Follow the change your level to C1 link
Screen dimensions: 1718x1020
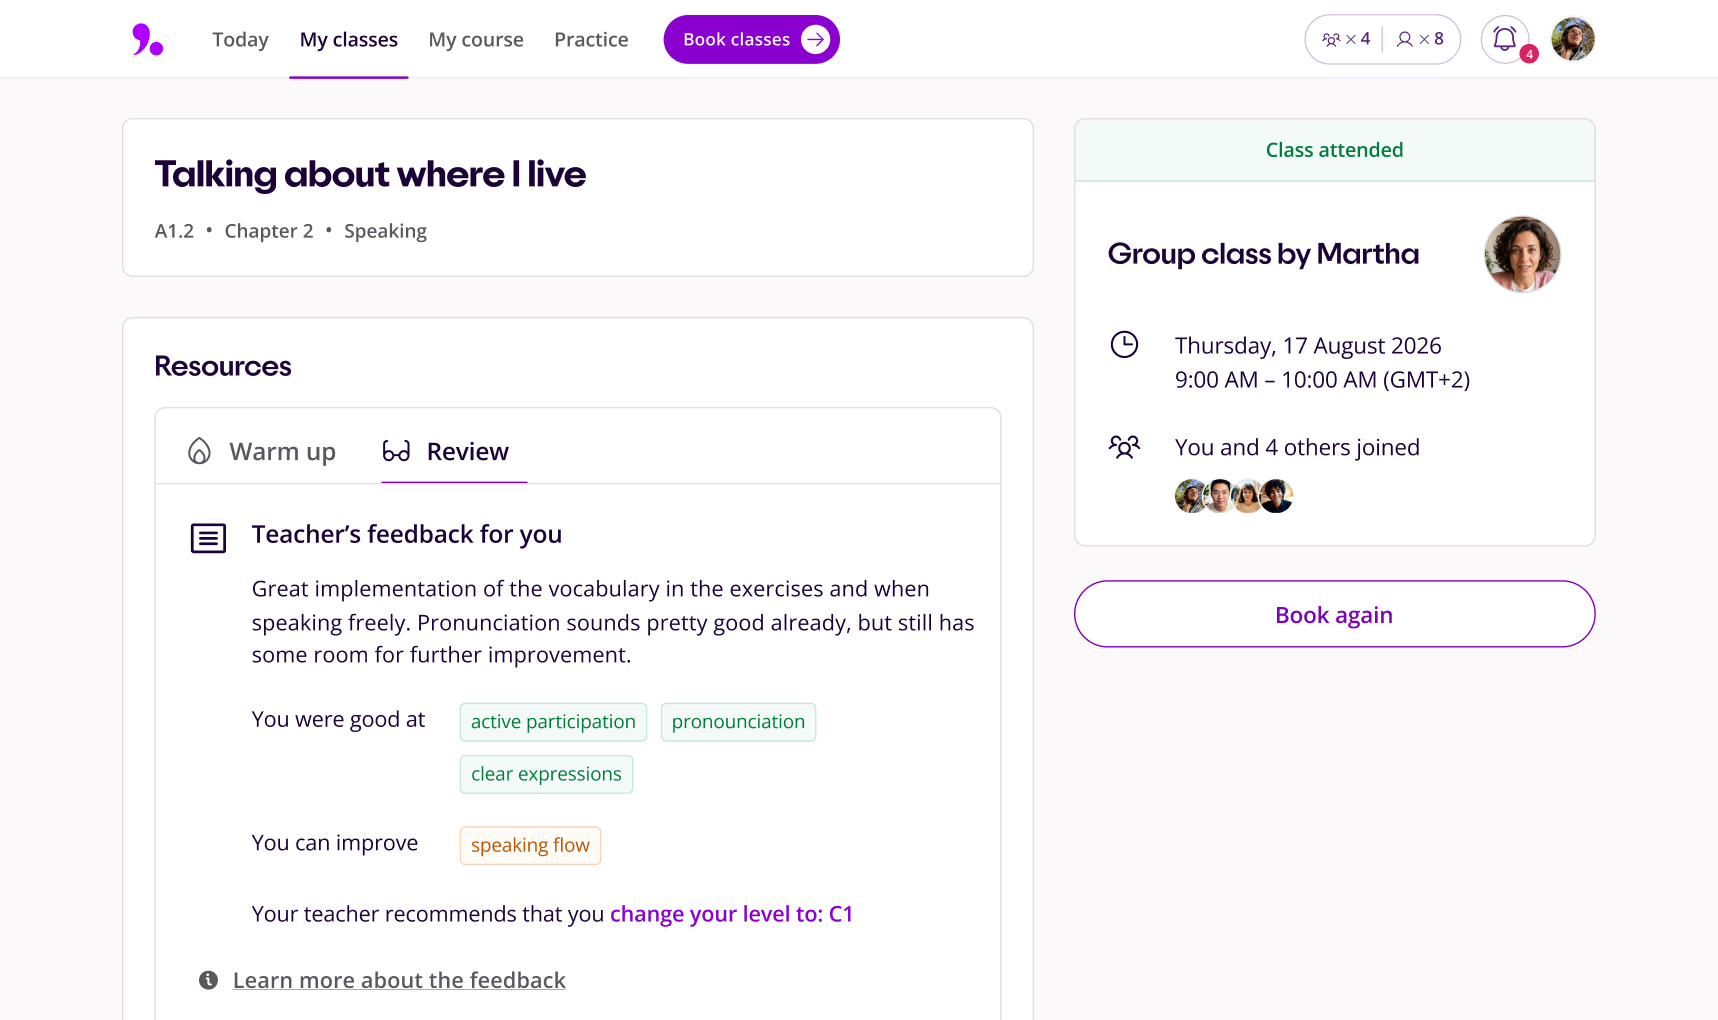point(731,914)
